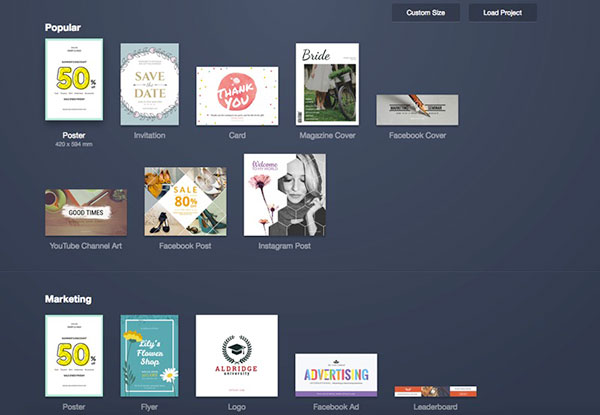
Task: Choose the Save the Date invitation thumbnail
Action: [x=149, y=84]
